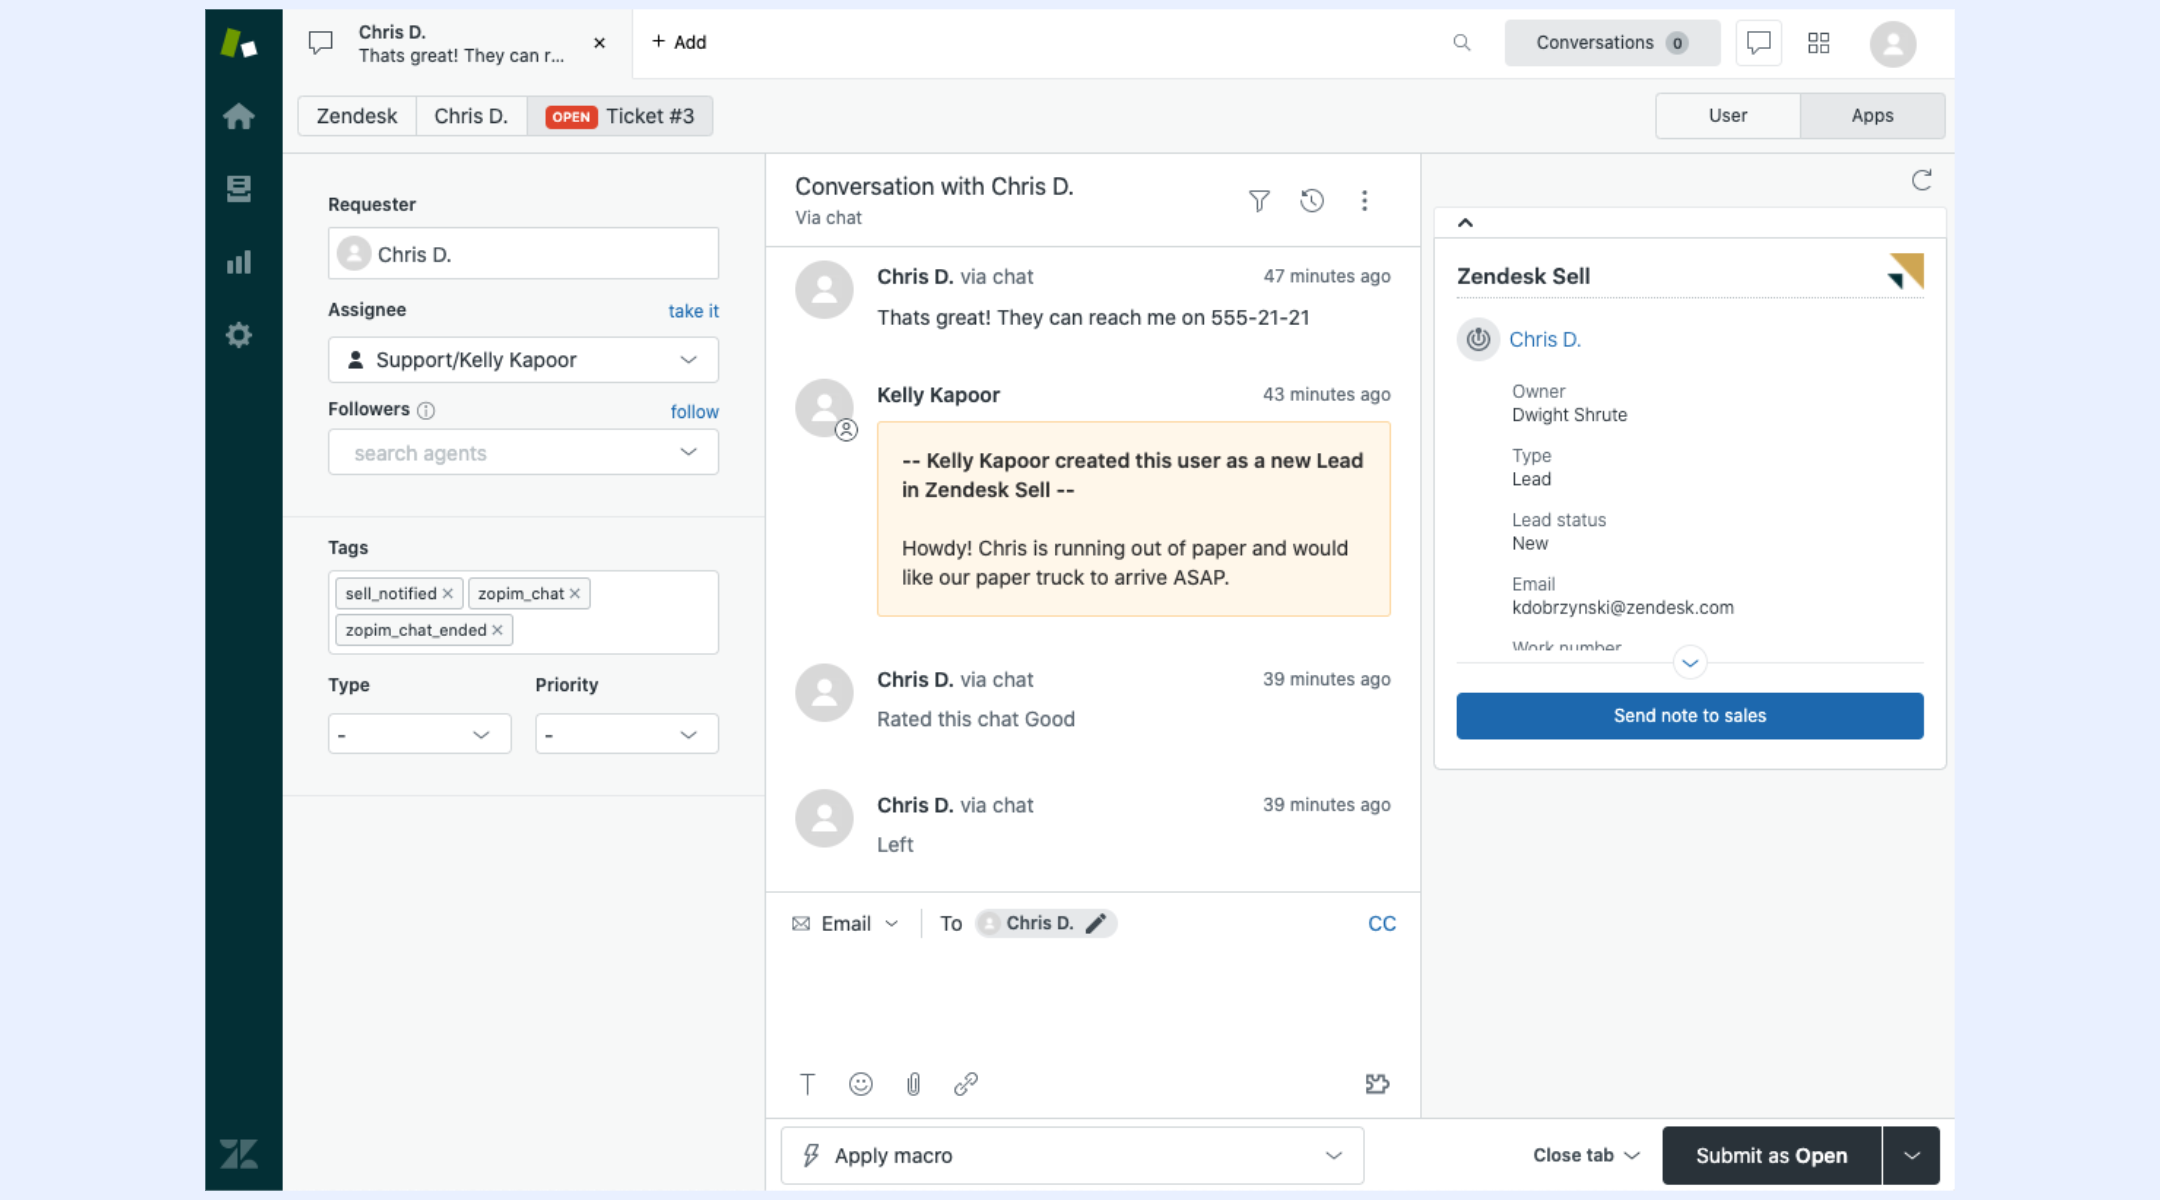Insert a link into the reply
Viewport: 2160px width, 1200px height.
tap(966, 1084)
